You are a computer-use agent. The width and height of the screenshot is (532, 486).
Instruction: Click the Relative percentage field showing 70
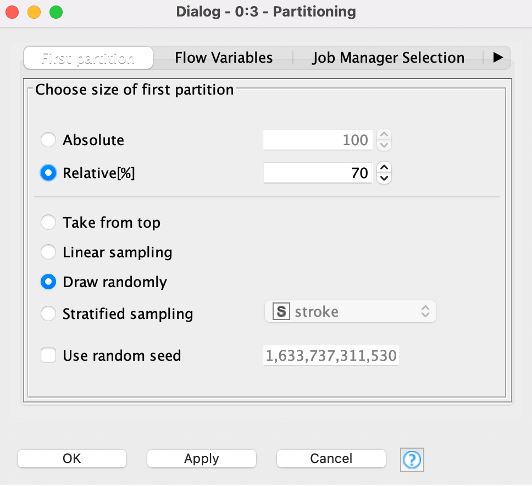tap(318, 173)
